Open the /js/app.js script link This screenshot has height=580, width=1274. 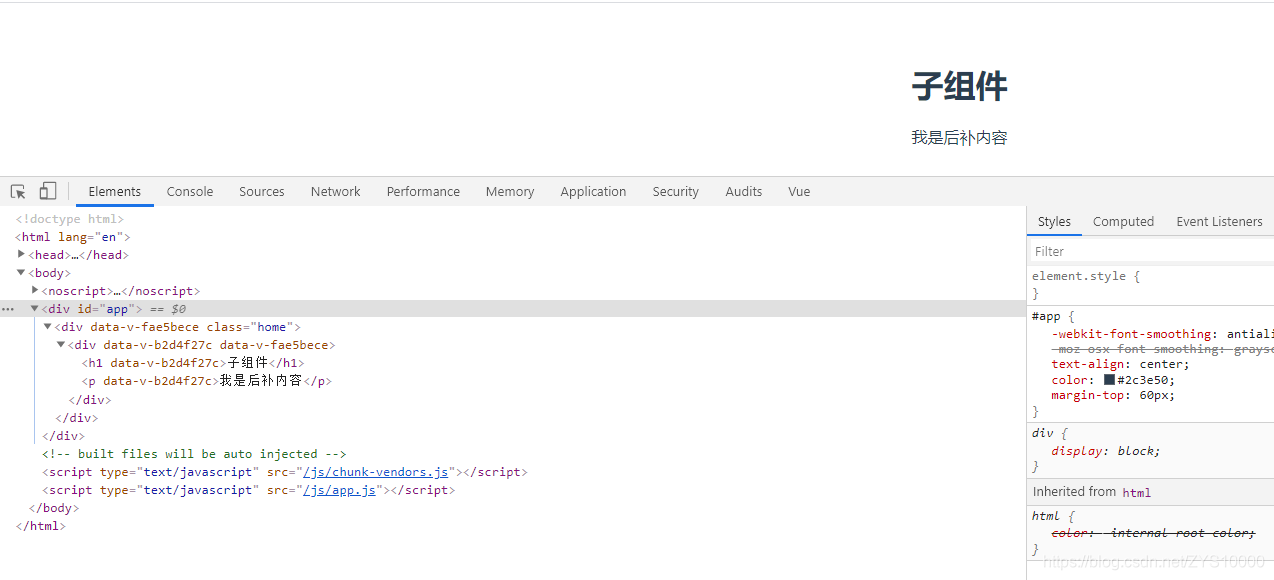click(x=340, y=490)
